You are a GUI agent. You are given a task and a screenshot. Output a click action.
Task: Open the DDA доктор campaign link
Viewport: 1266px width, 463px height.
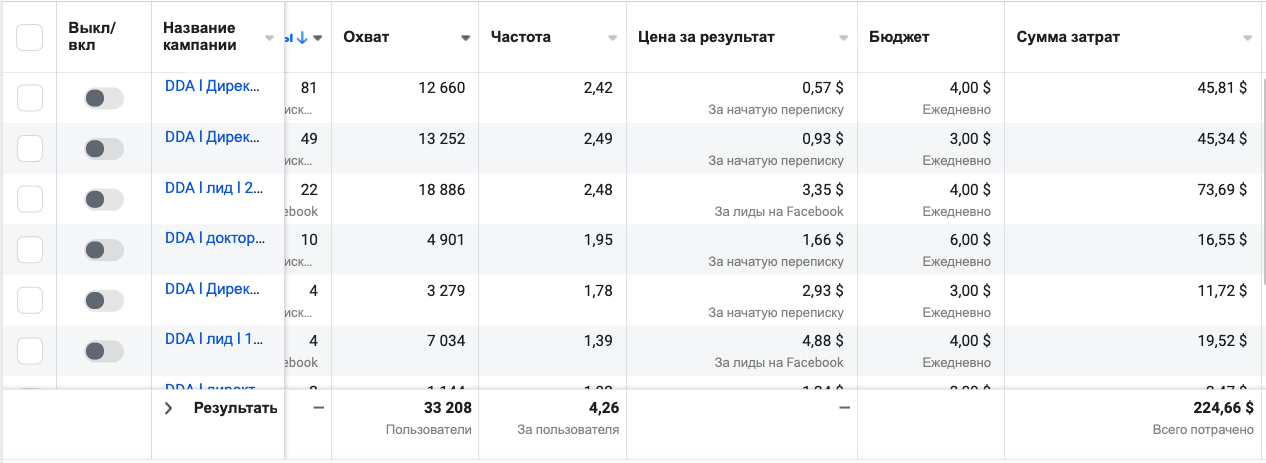[x=215, y=238]
